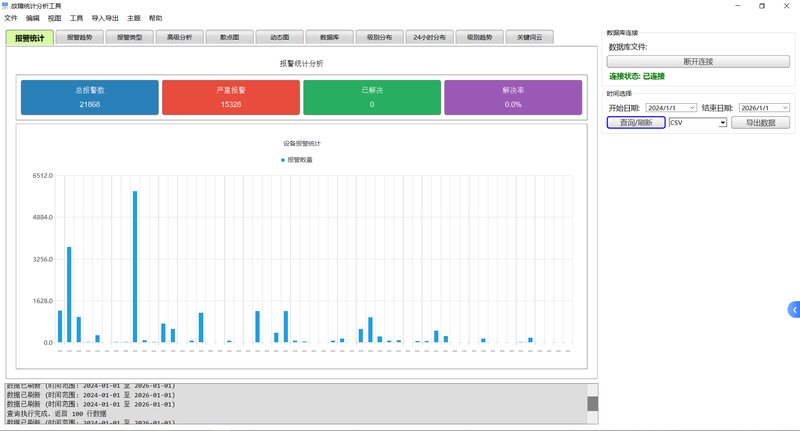800x431 pixels.
Task: Click the 查询/刷新 button
Action: point(636,122)
